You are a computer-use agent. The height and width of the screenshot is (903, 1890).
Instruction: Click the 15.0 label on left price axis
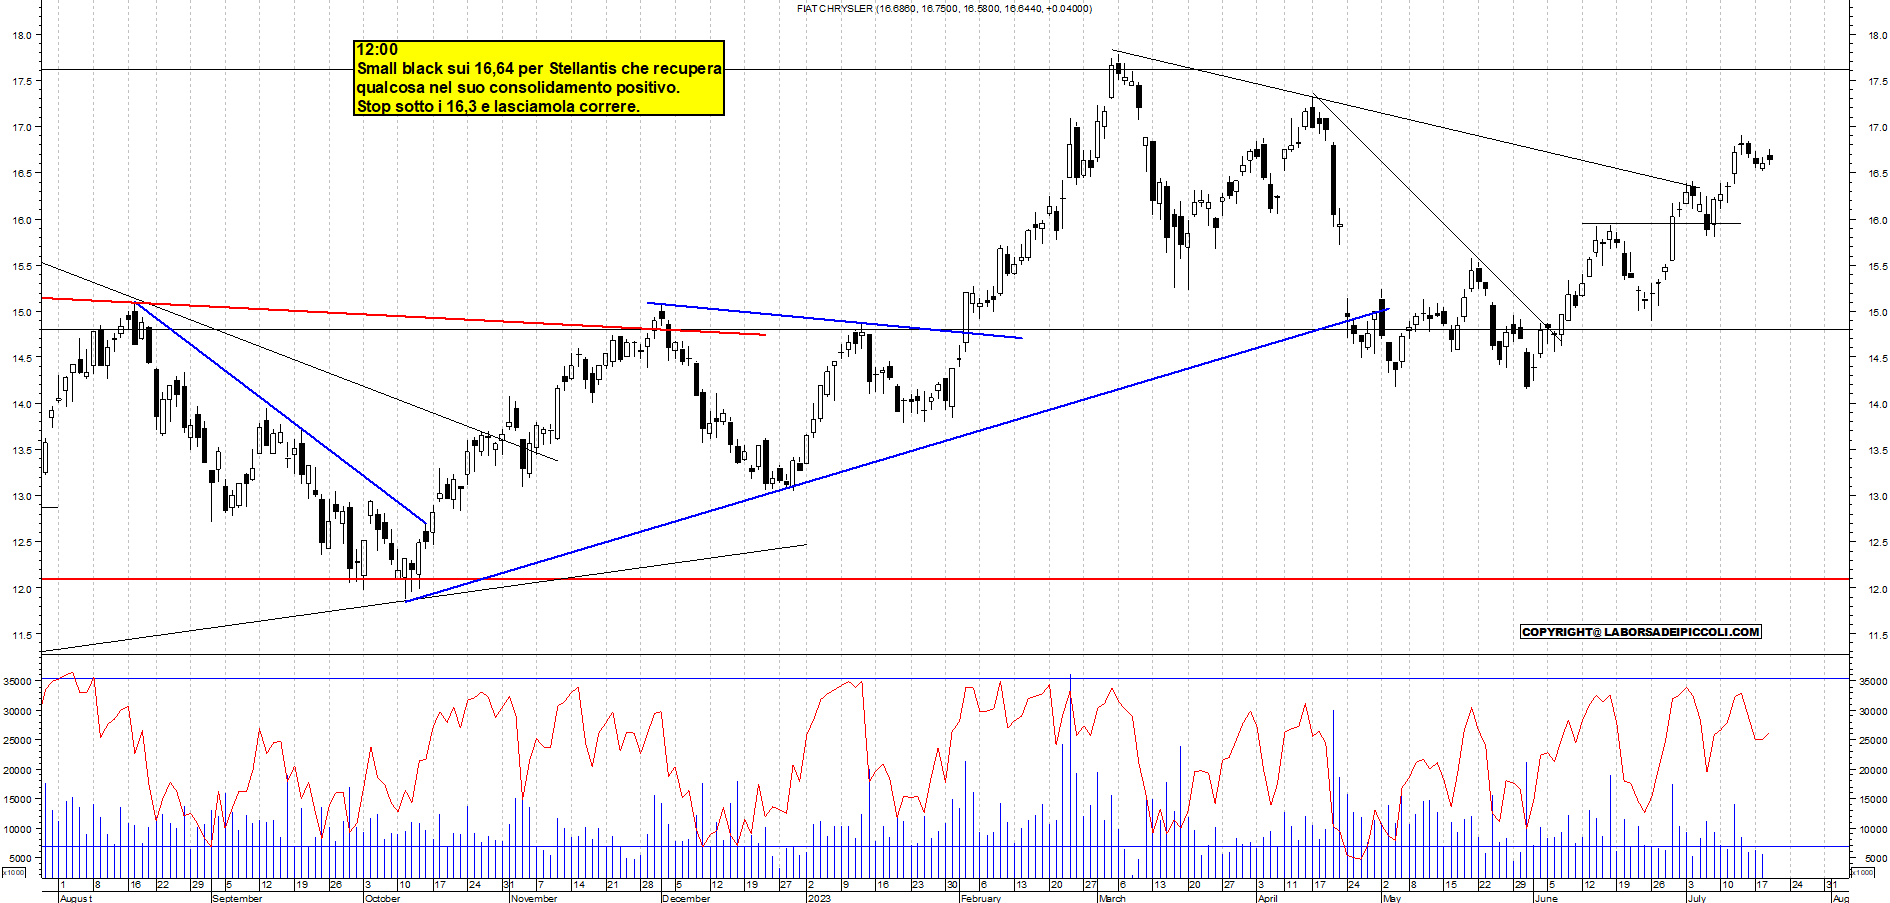(21, 312)
